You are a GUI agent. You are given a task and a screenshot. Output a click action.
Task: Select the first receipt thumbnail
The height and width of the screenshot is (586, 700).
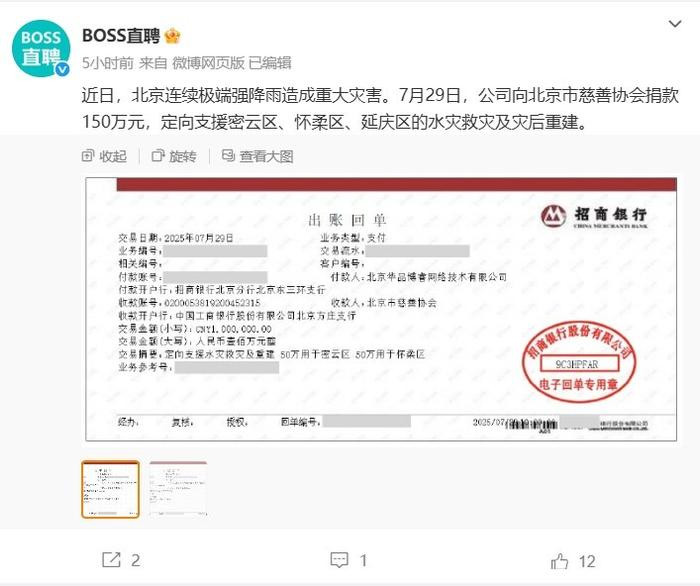110,490
